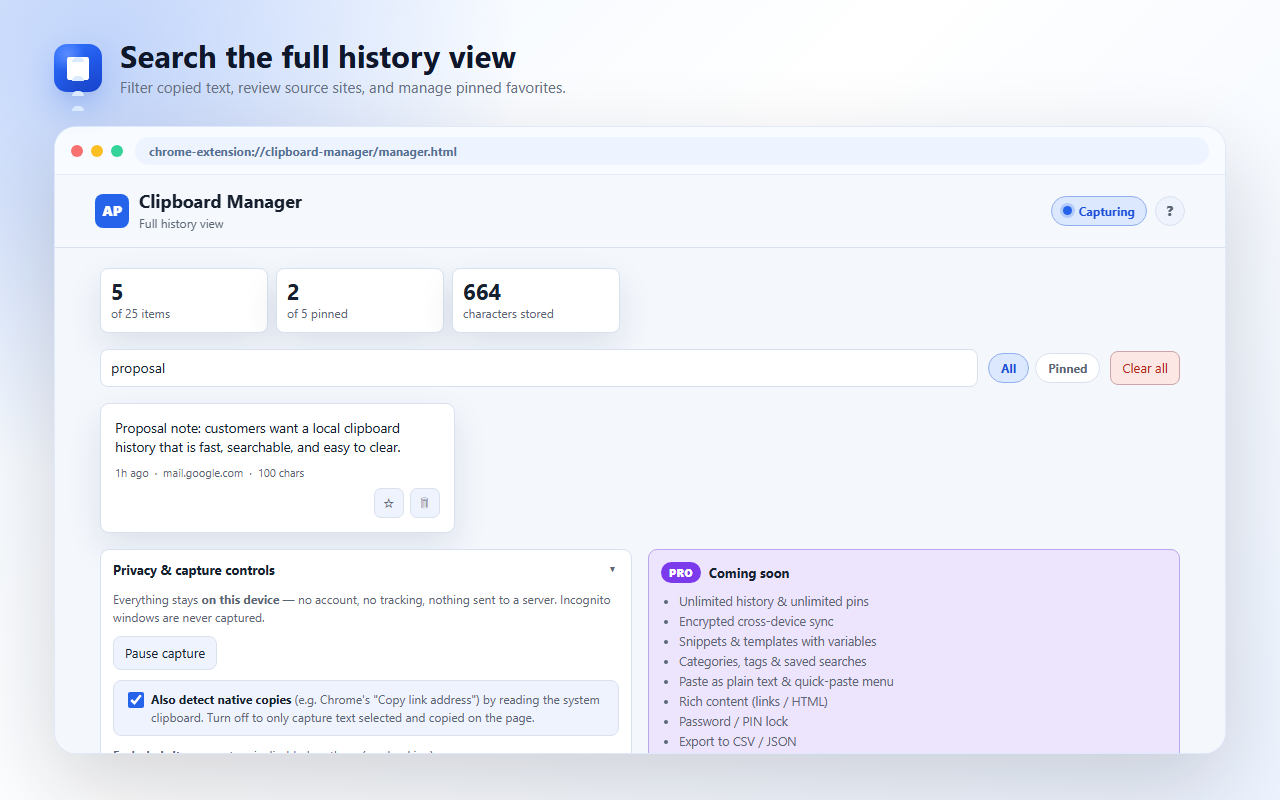Click the 1h ago timestamp
Screen dimensions: 1280x800
[132, 473]
